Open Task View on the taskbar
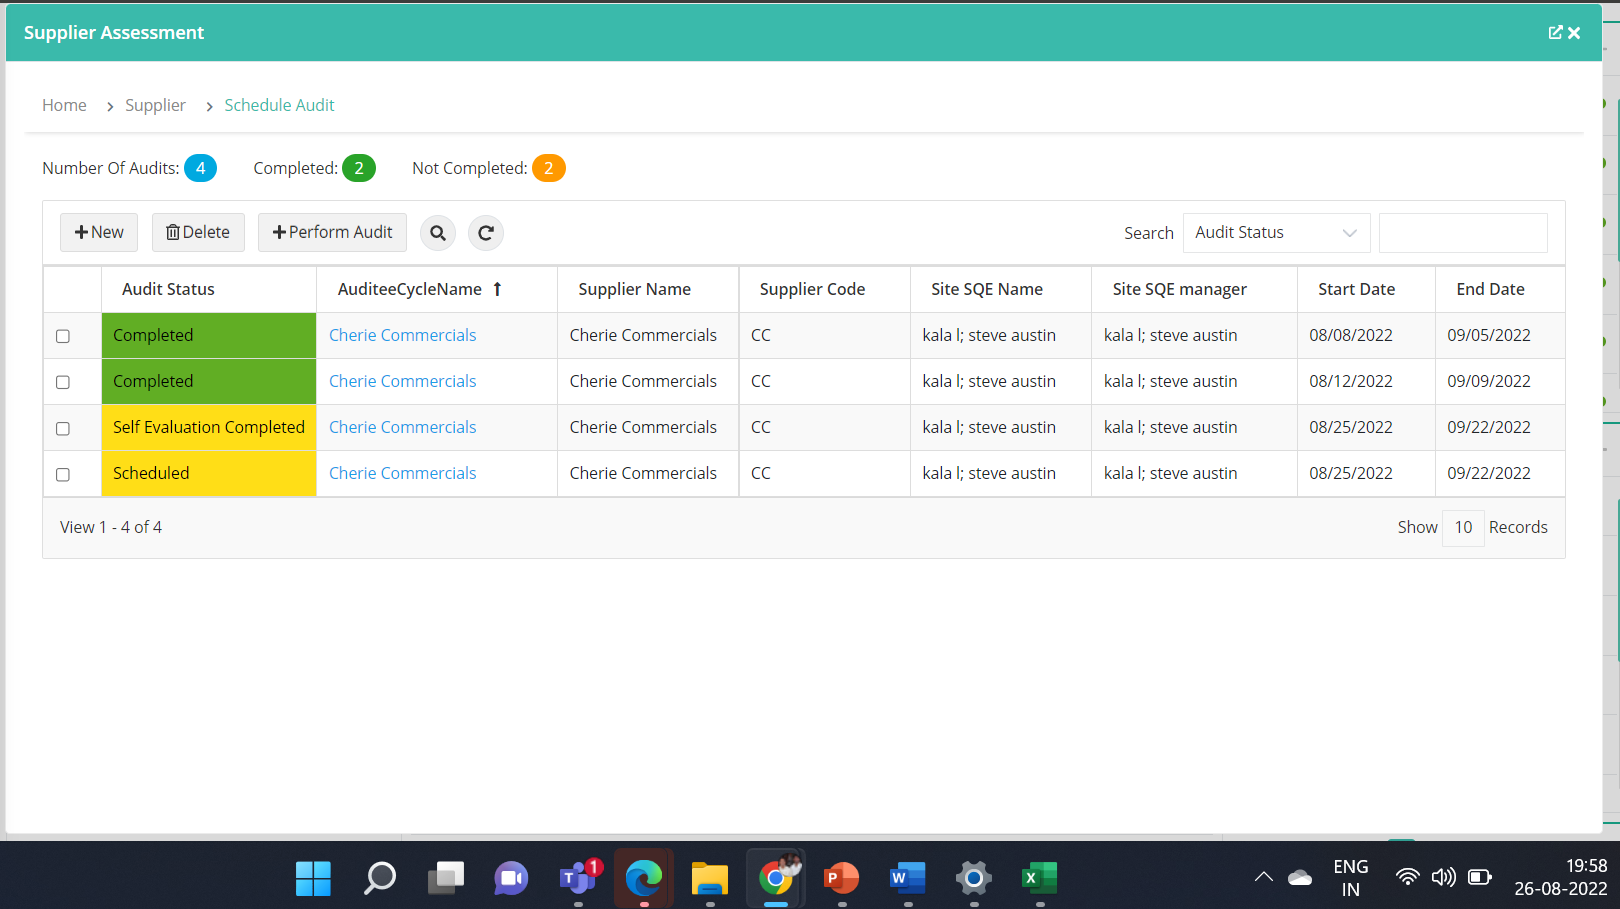 [x=445, y=879]
